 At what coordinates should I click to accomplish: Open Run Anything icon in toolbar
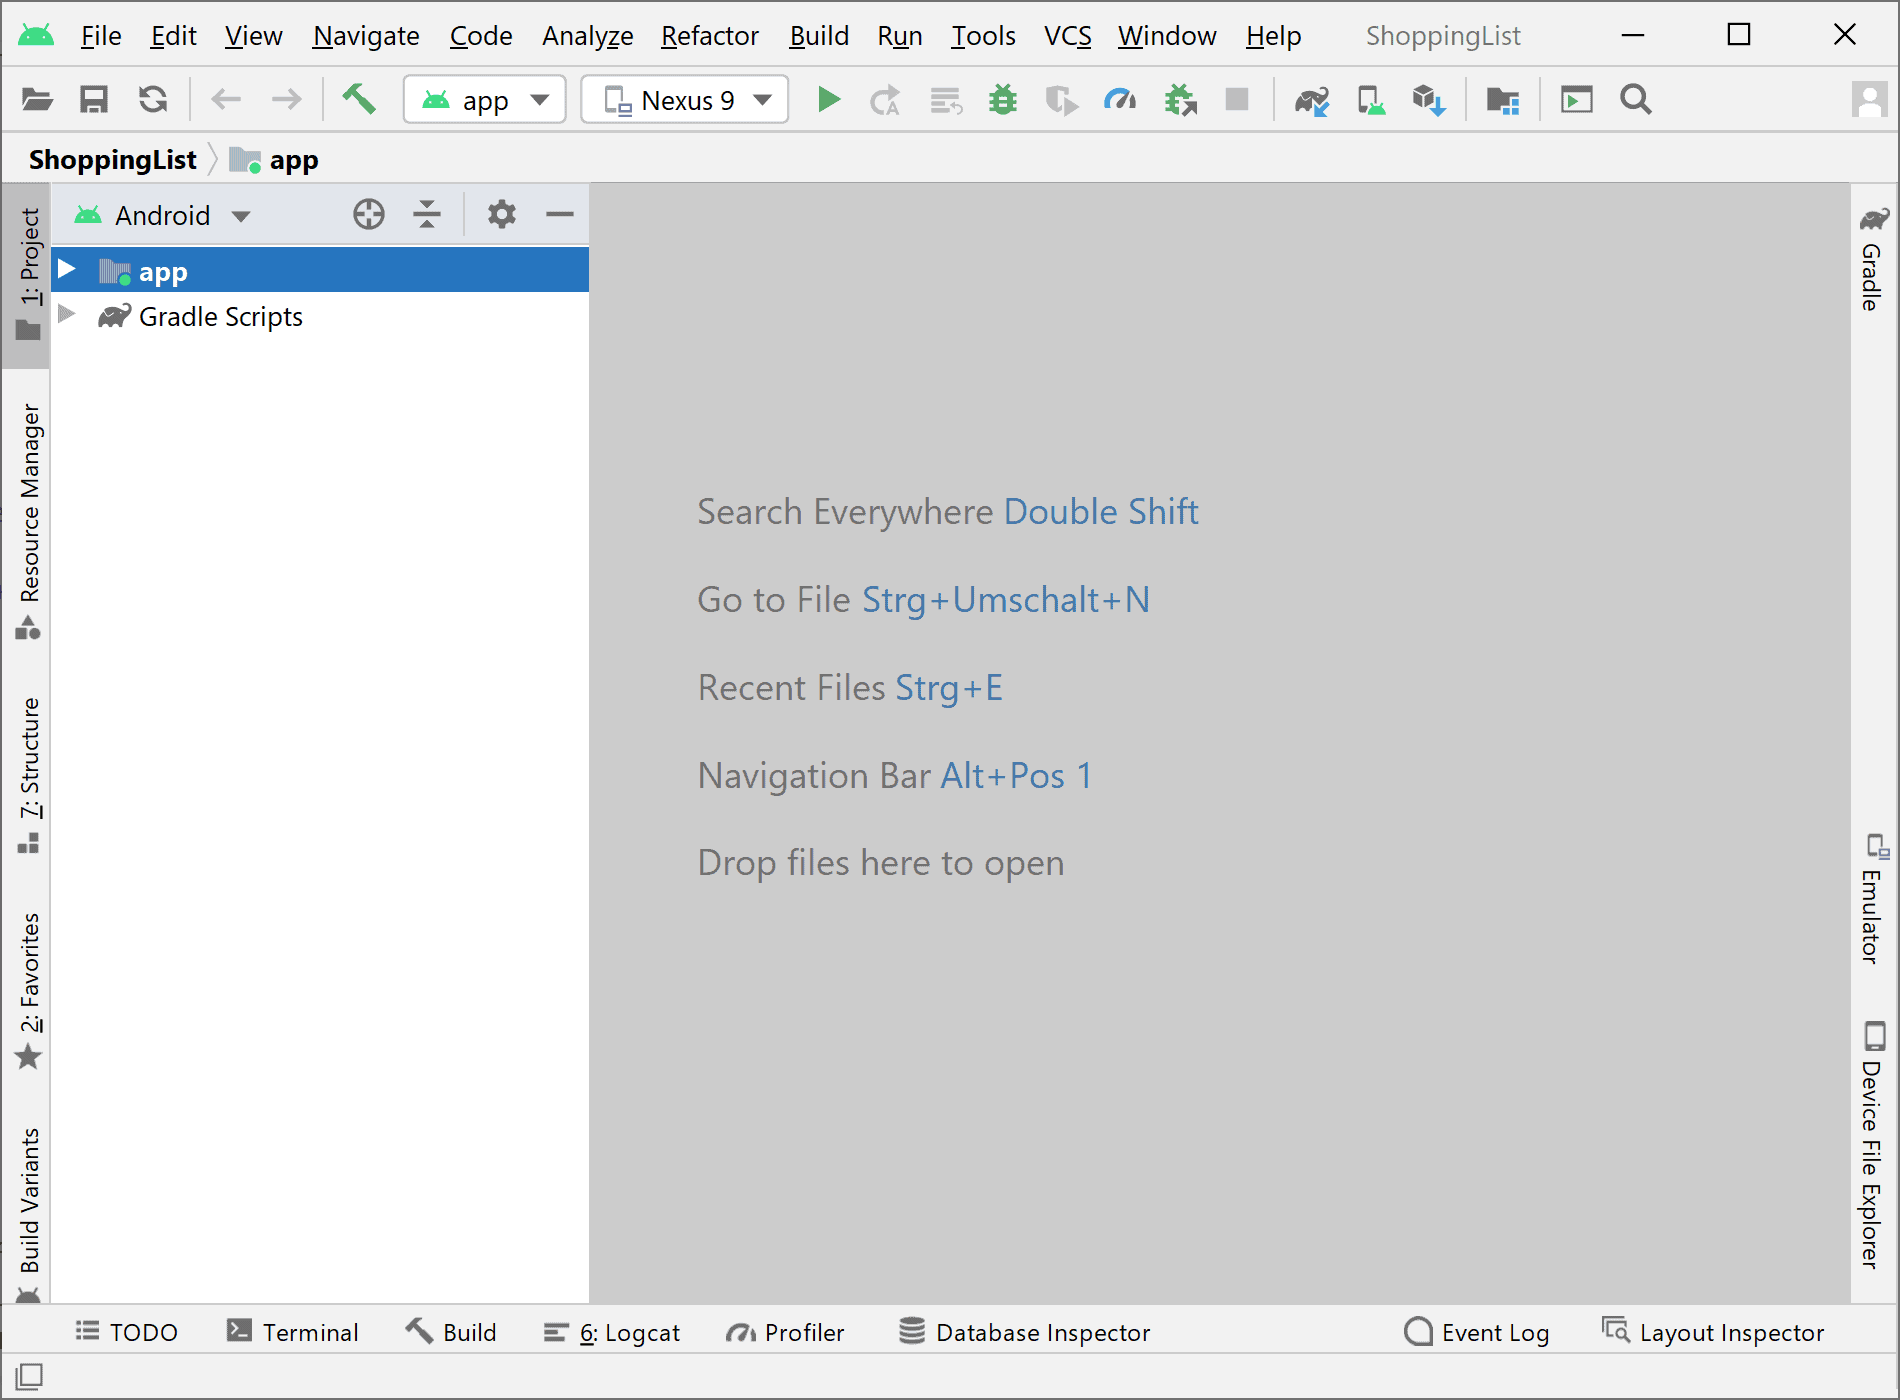(1576, 100)
